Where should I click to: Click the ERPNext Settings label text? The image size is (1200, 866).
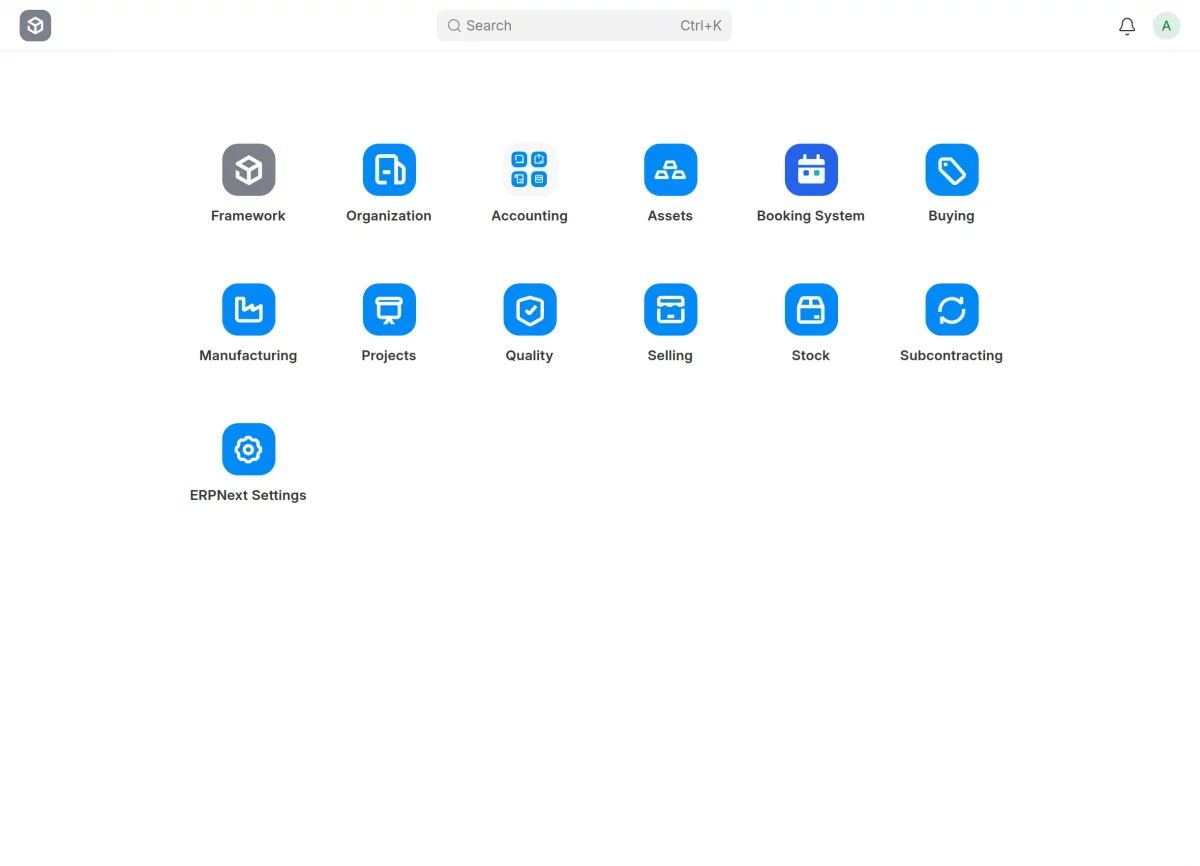[x=248, y=496]
